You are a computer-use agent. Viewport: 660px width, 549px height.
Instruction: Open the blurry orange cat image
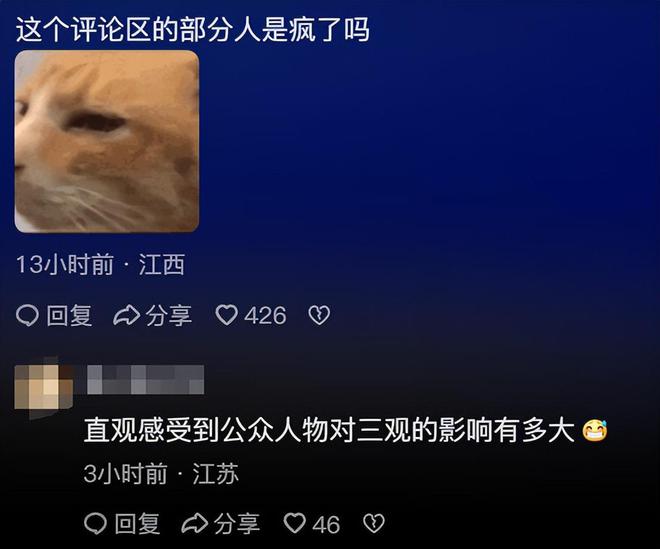point(106,141)
